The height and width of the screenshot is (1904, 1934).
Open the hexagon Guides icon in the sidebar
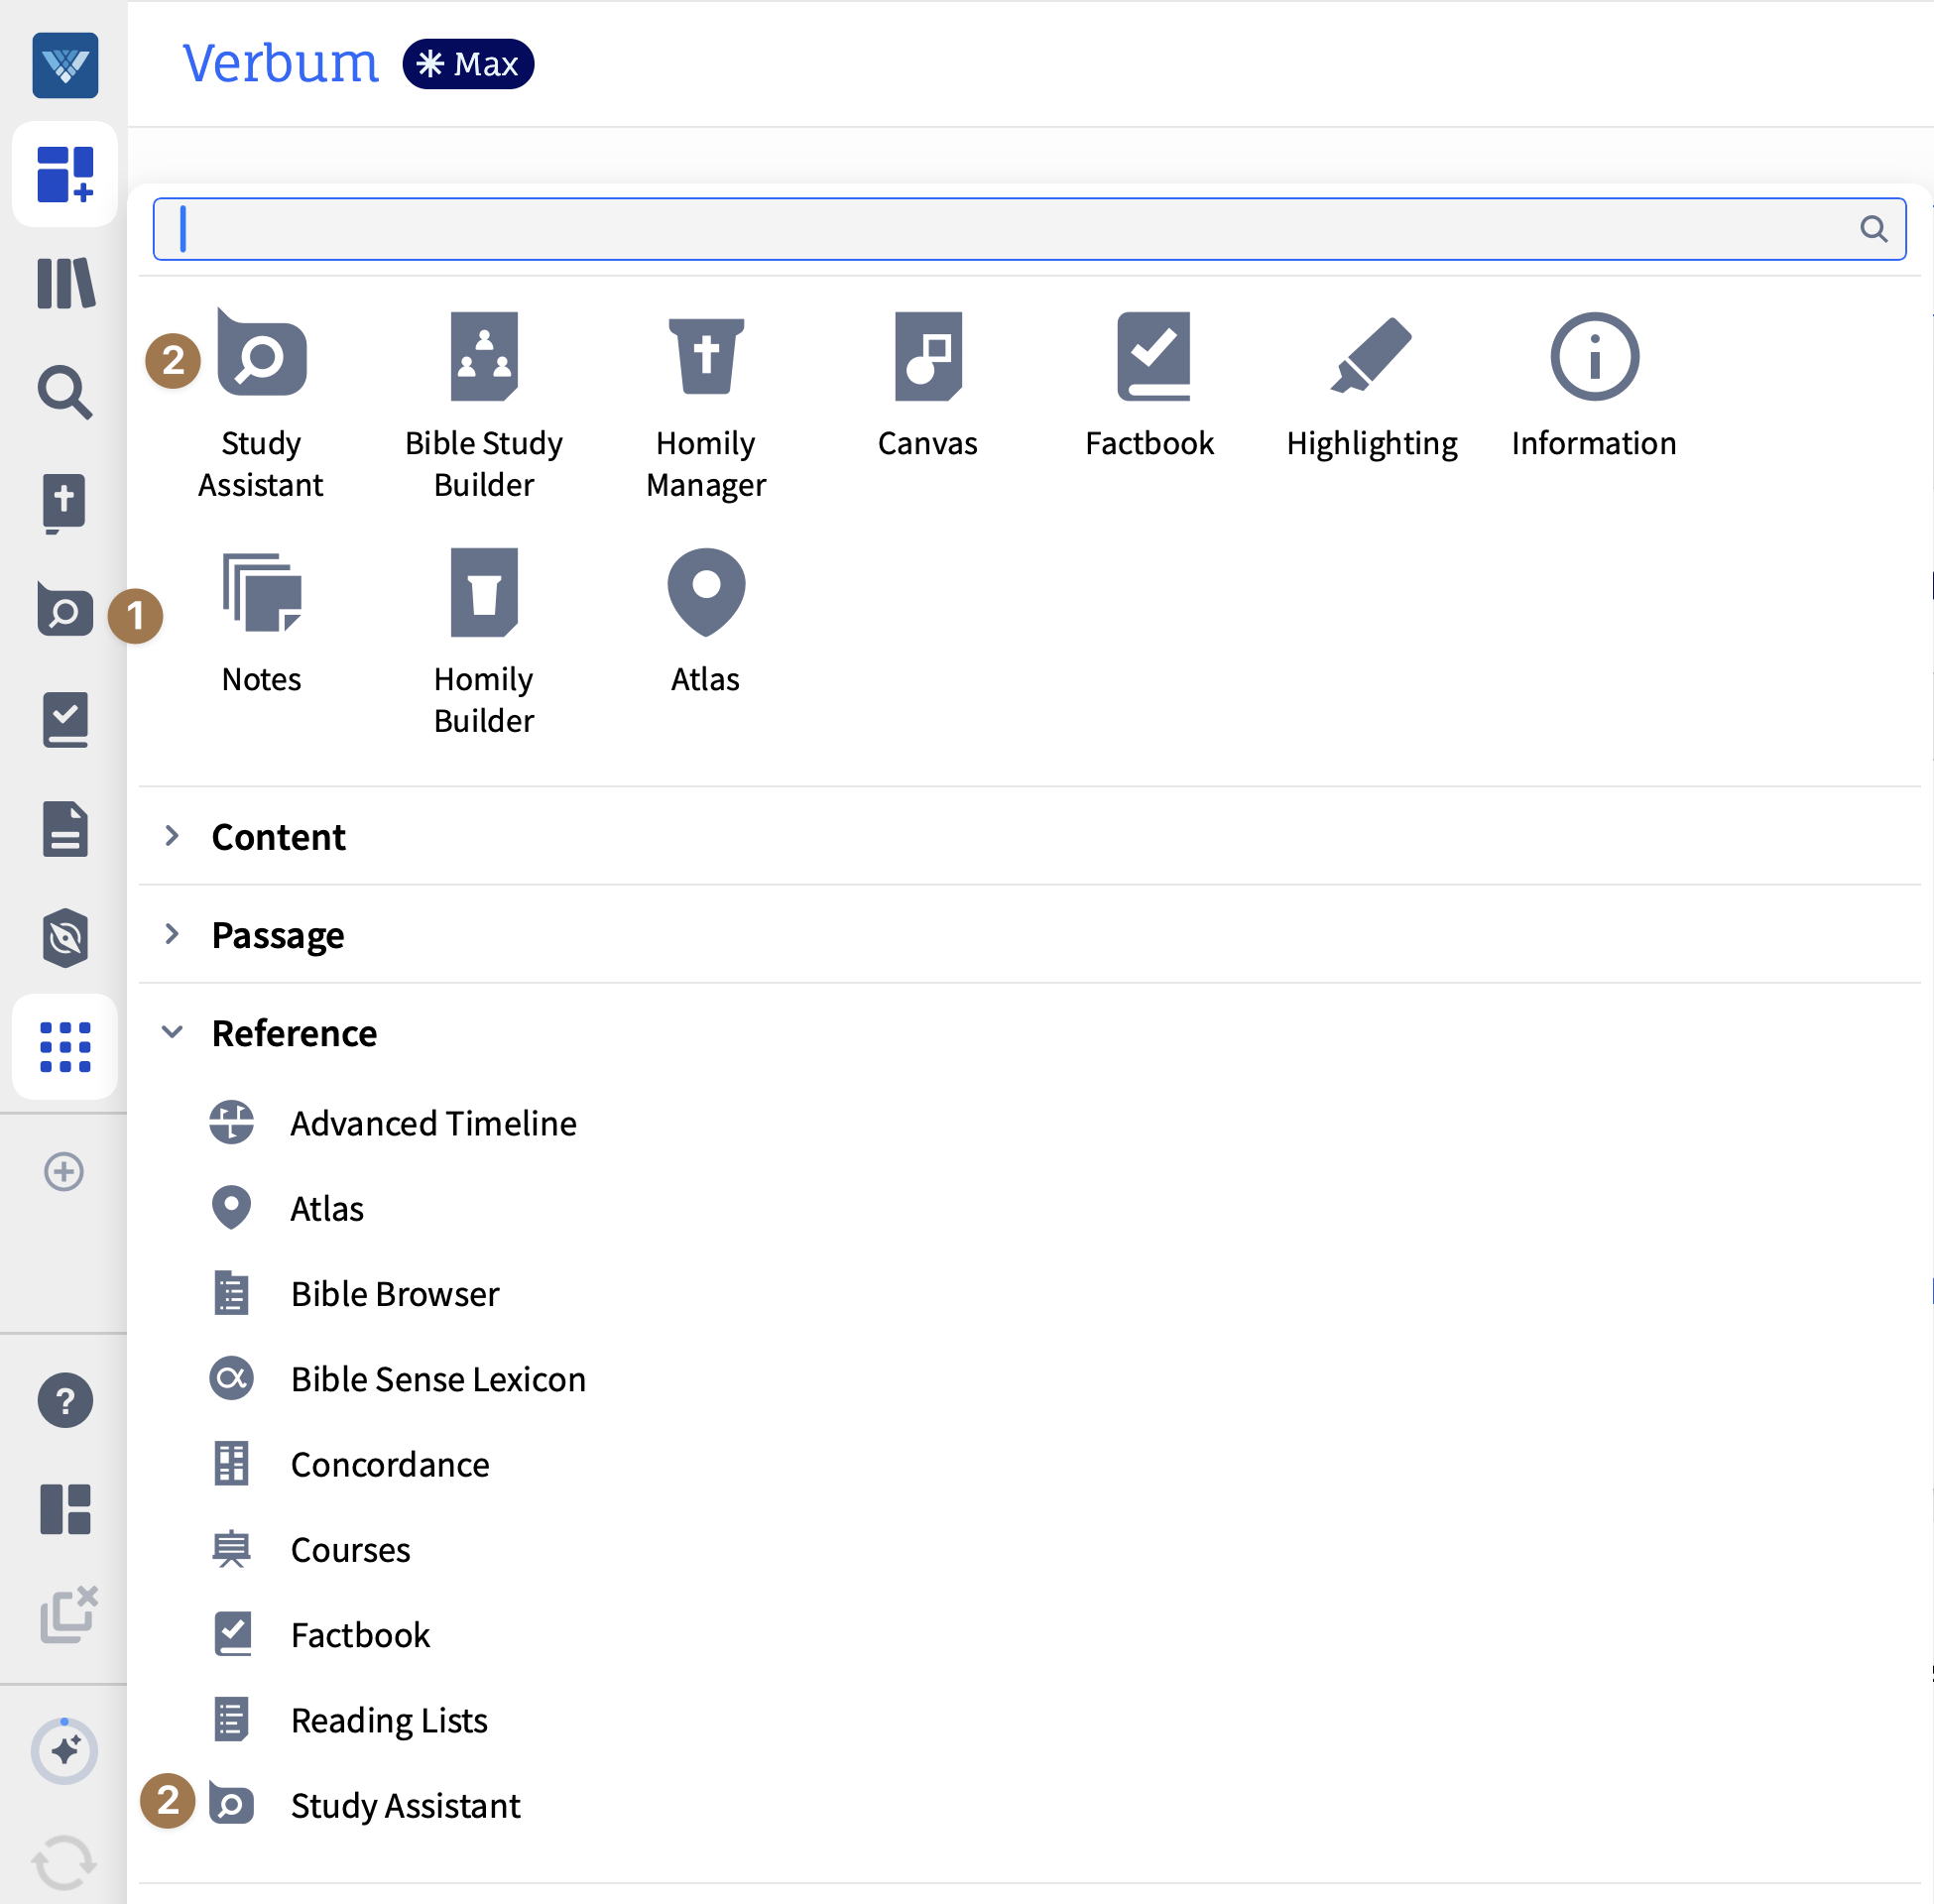65,938
